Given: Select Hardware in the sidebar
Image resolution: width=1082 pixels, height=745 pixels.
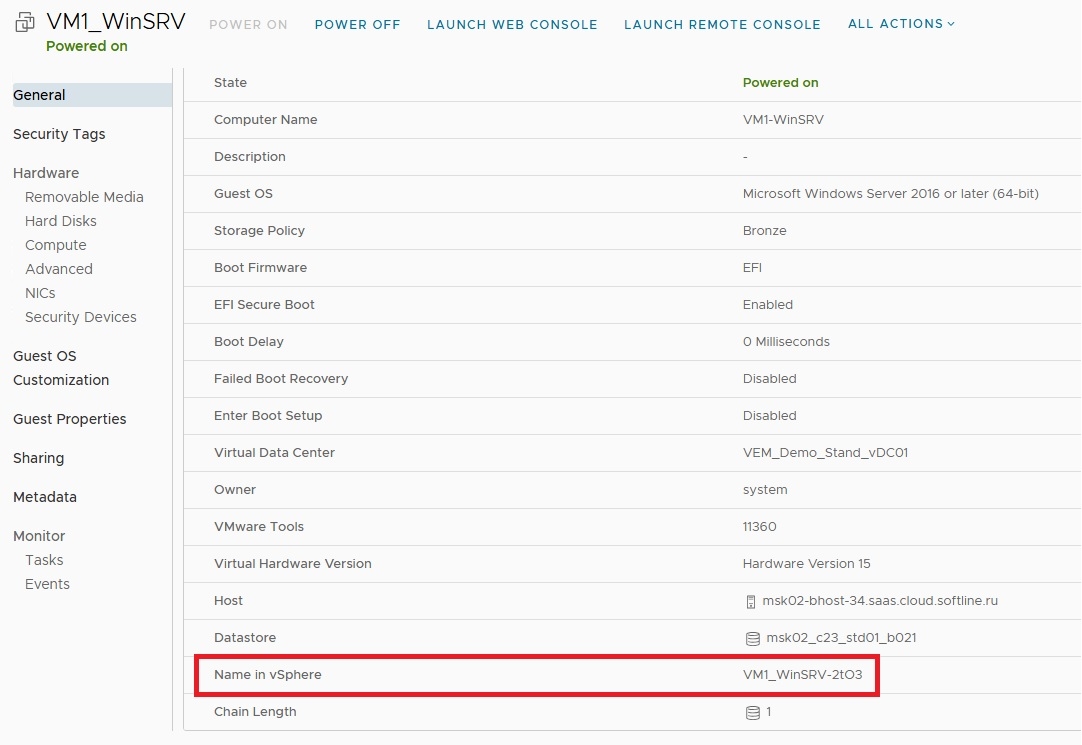Looking at the screenshot, I should [x=46, y=172].
